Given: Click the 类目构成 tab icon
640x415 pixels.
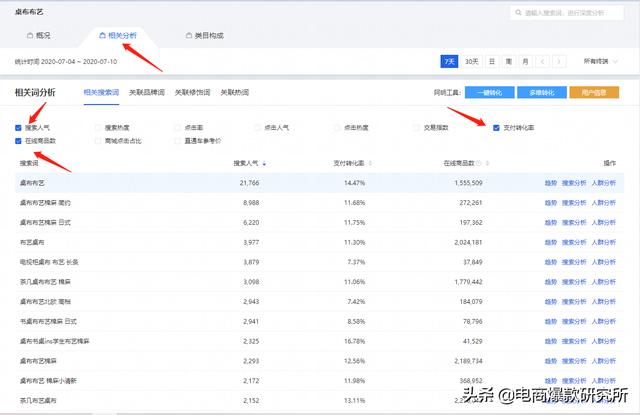Looking at the screenshot, I should tap(188, 35).
